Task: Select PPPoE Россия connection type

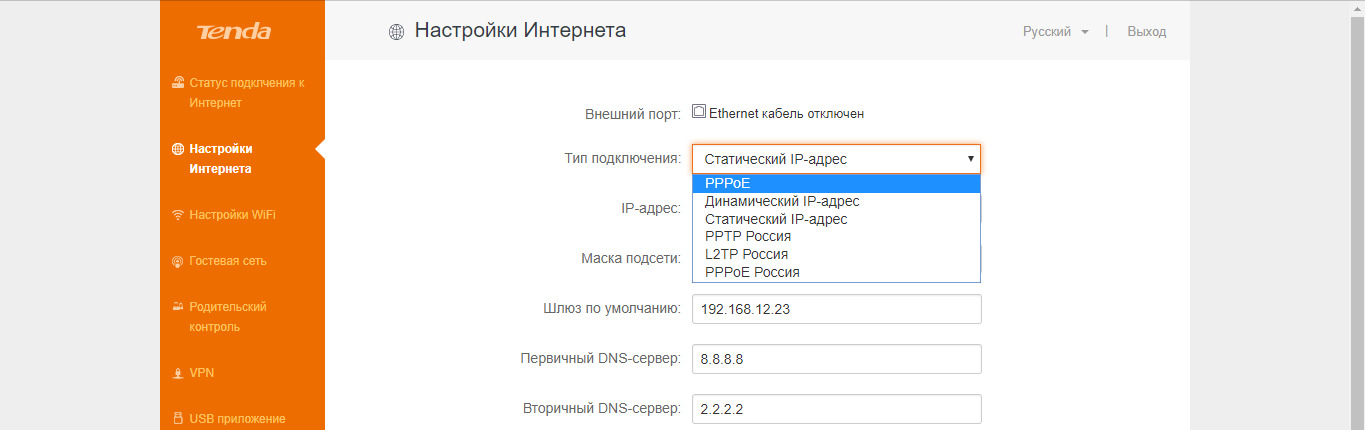Action: point(751,272)
